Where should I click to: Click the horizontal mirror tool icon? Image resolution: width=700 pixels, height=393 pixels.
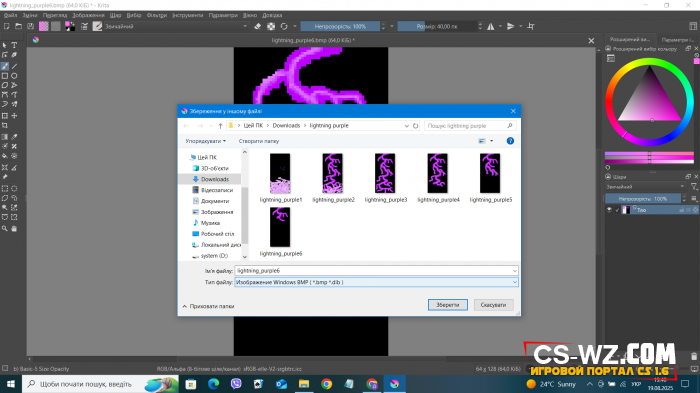tap(491, 26)
